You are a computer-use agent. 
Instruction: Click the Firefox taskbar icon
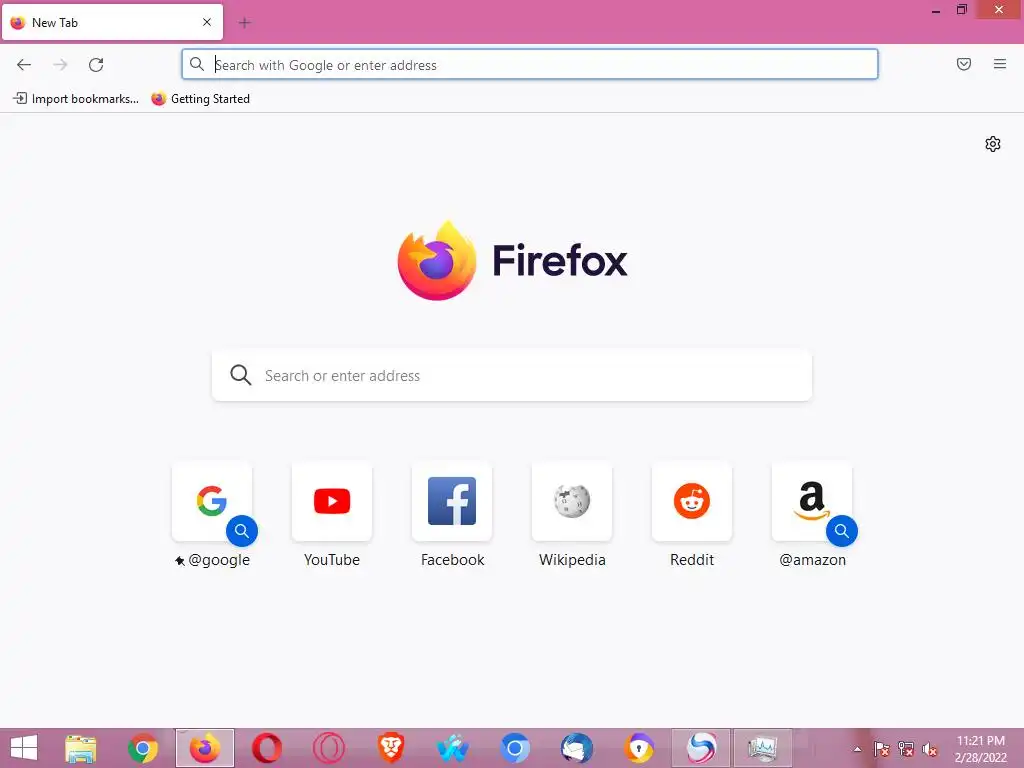[x=205, y=748]
